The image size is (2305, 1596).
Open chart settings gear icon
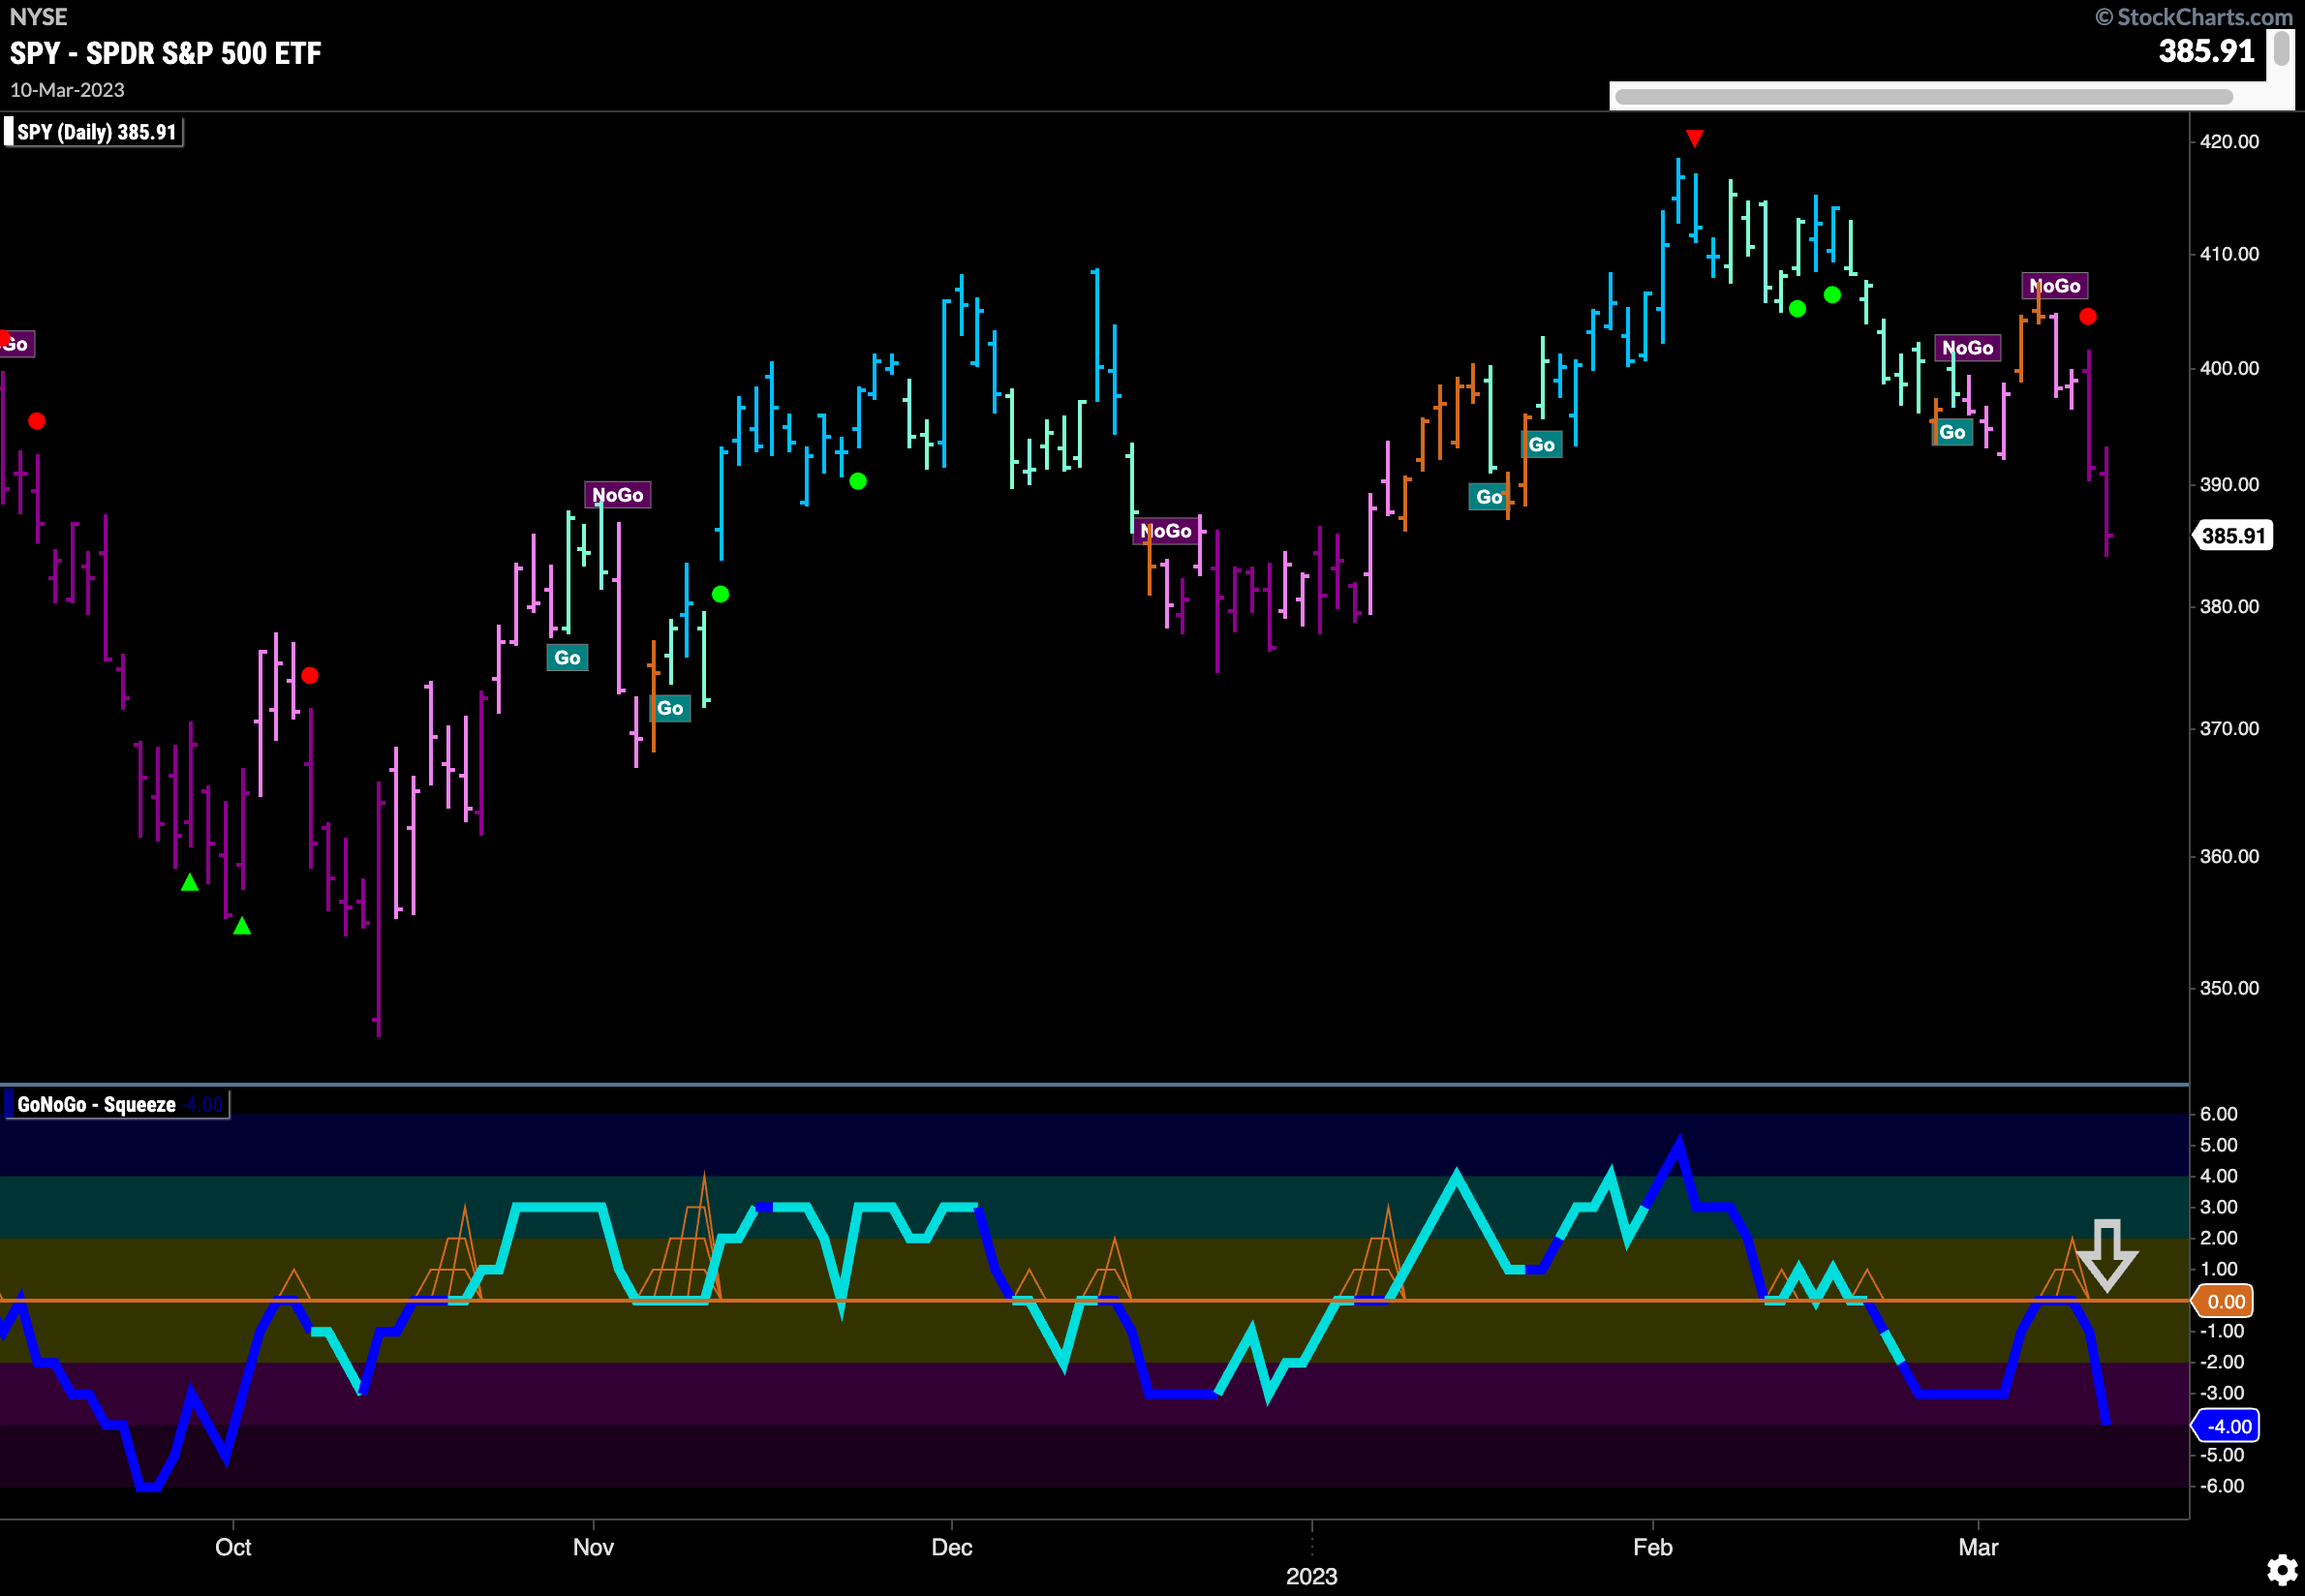click(2281, 1569)
